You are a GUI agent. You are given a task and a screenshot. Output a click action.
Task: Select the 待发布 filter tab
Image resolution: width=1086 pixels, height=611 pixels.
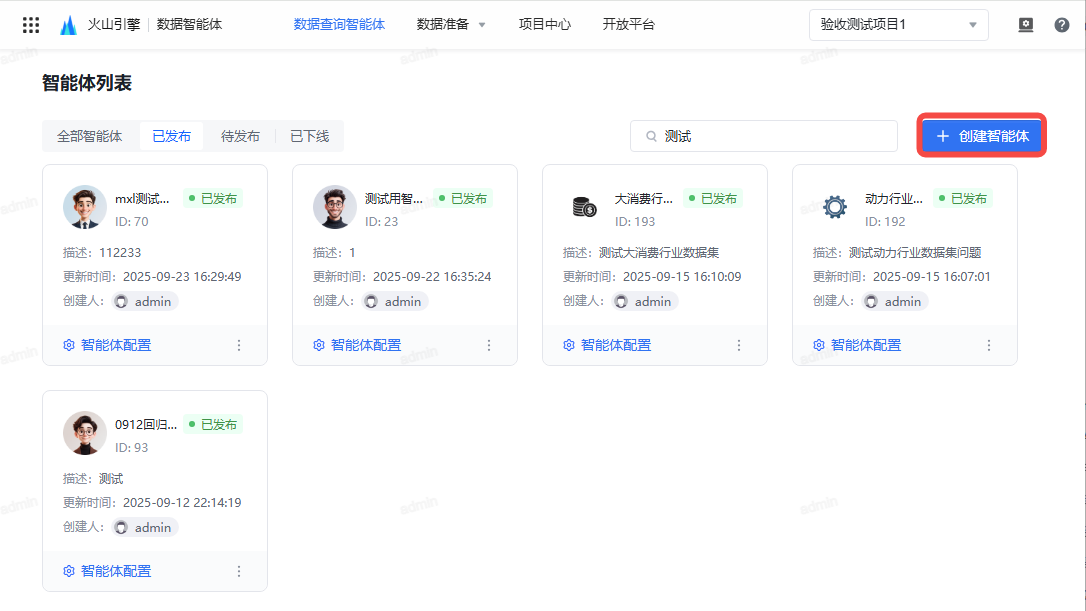click(x=240, y=136)
